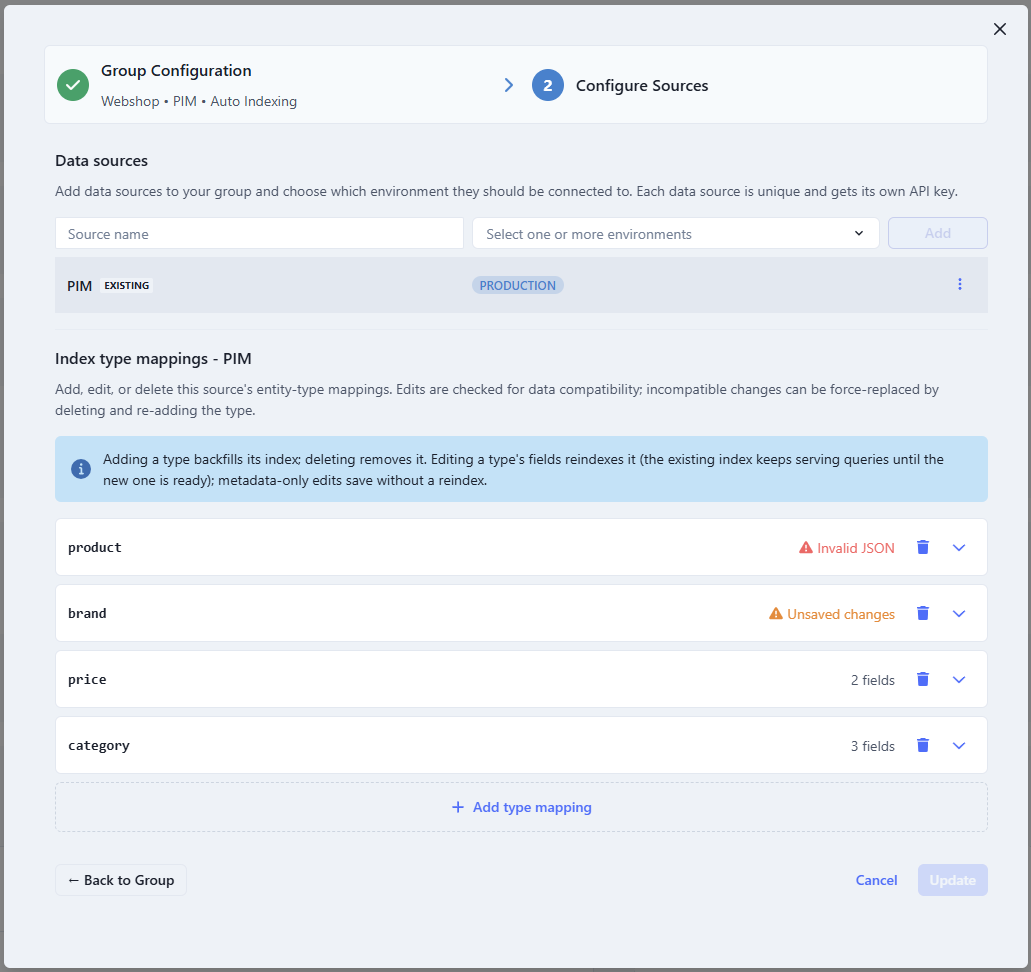Click the 'product' type name
1031x972 pixels.
point(95,547)
